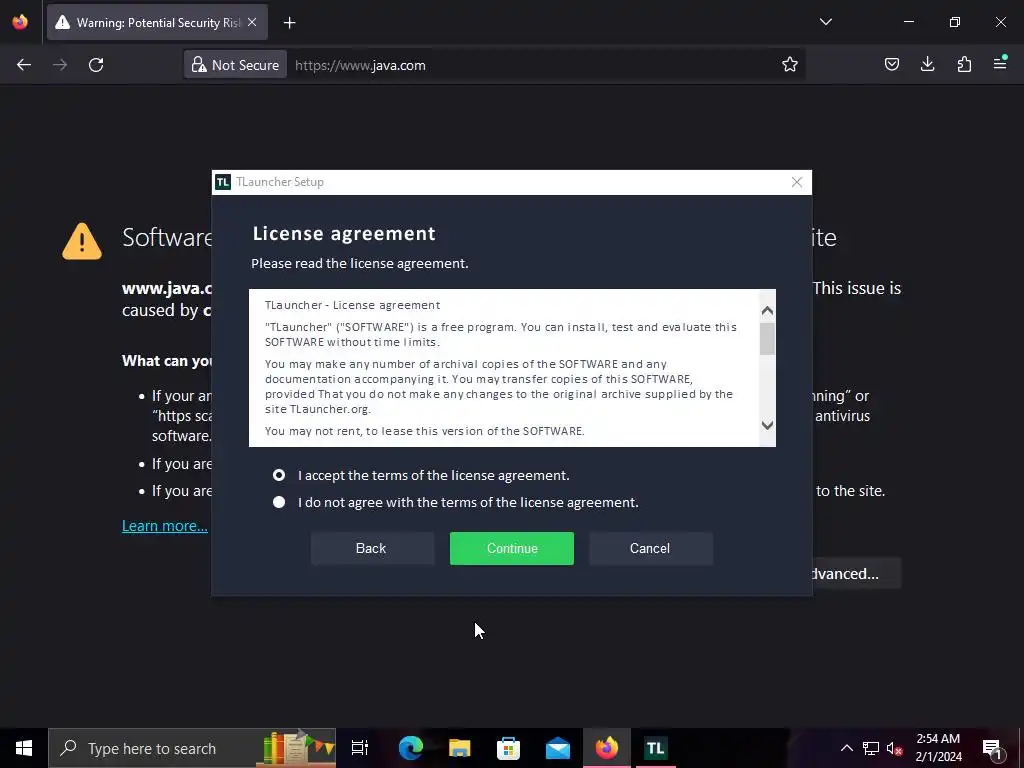Open Task View from taskbar

pos(360,748)
